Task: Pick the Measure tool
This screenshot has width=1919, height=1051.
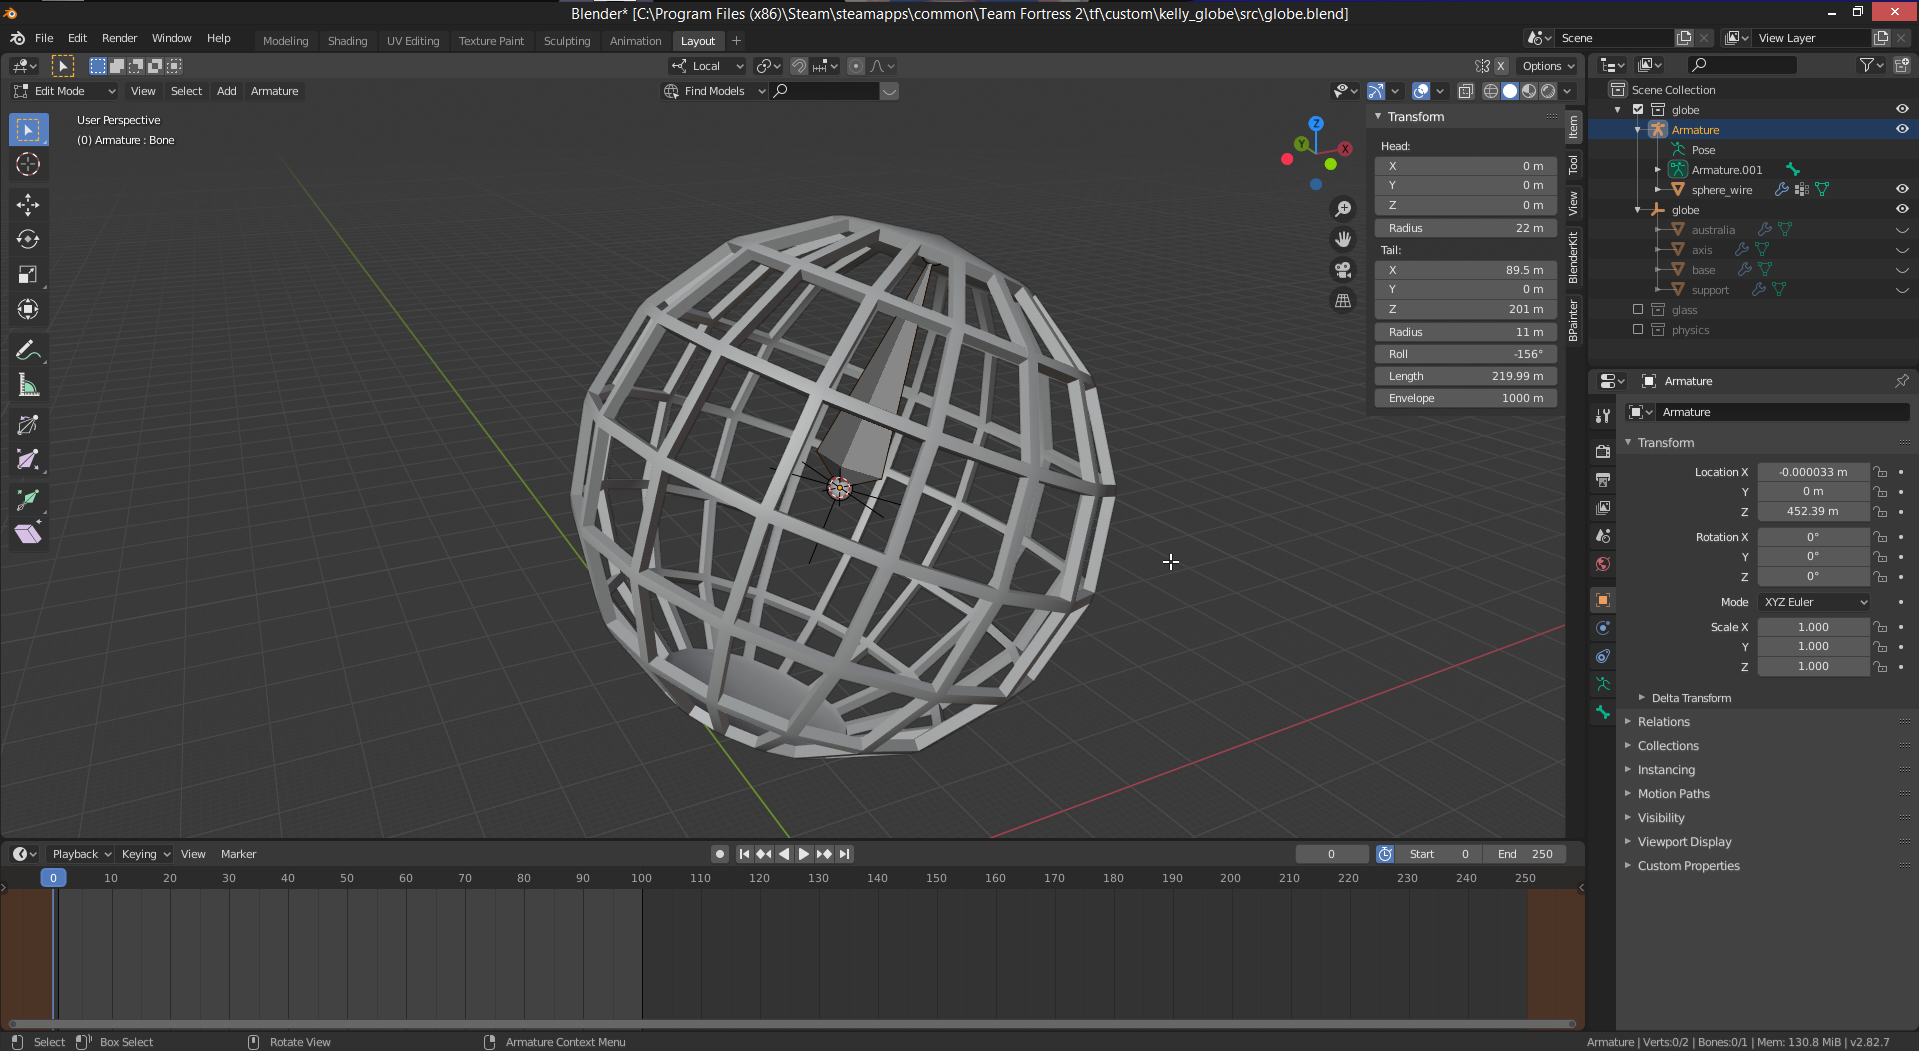Action: tap(28, 386)
